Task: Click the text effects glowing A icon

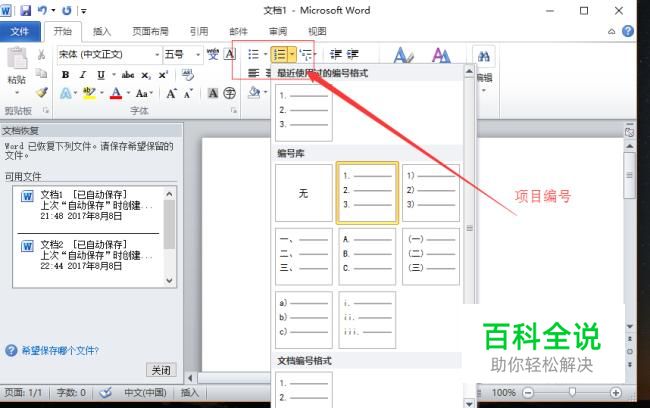Action: [65, 93]
